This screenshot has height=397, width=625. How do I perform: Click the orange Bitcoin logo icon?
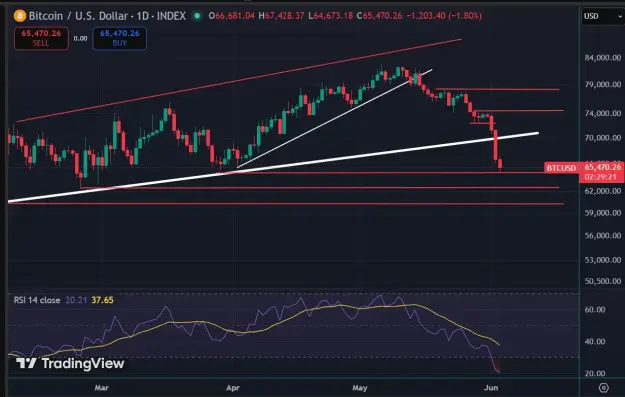point(20,16)
